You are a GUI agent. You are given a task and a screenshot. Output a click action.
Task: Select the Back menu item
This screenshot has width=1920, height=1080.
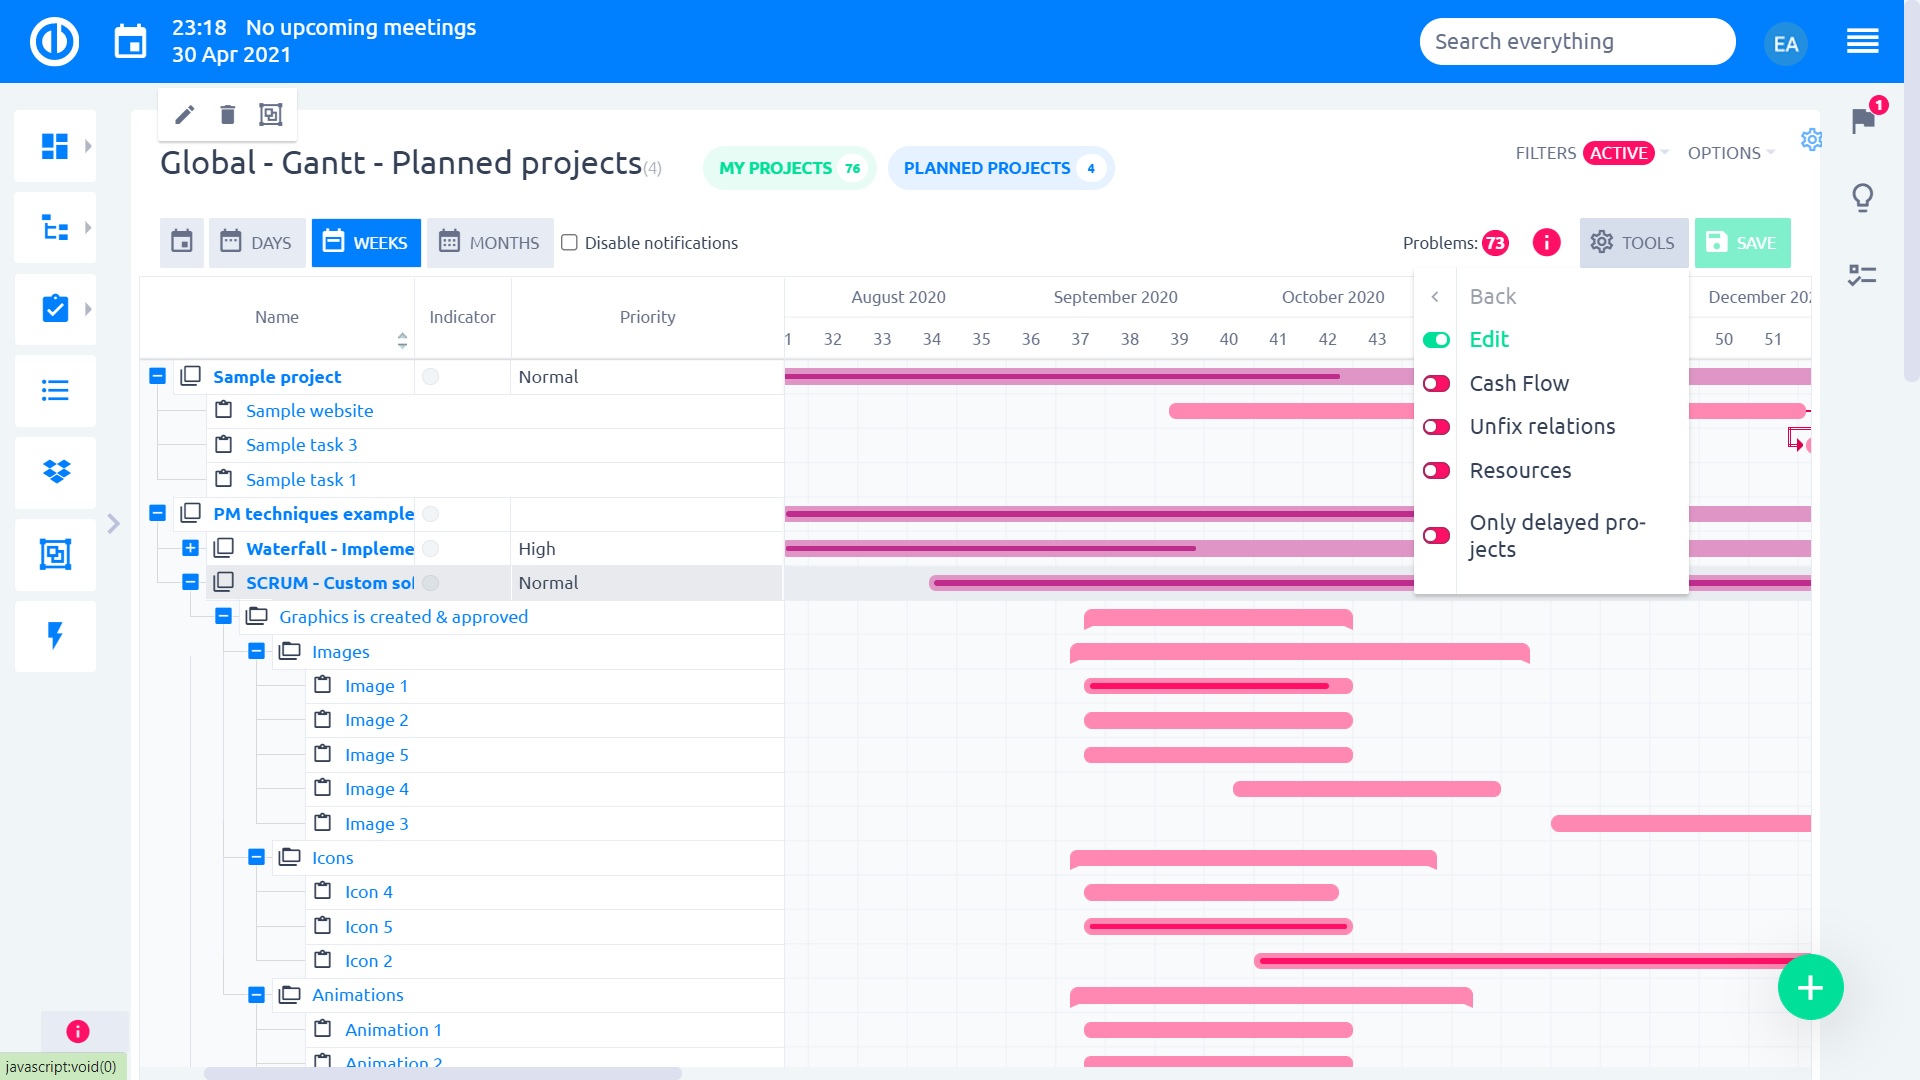click(1492, 297)
